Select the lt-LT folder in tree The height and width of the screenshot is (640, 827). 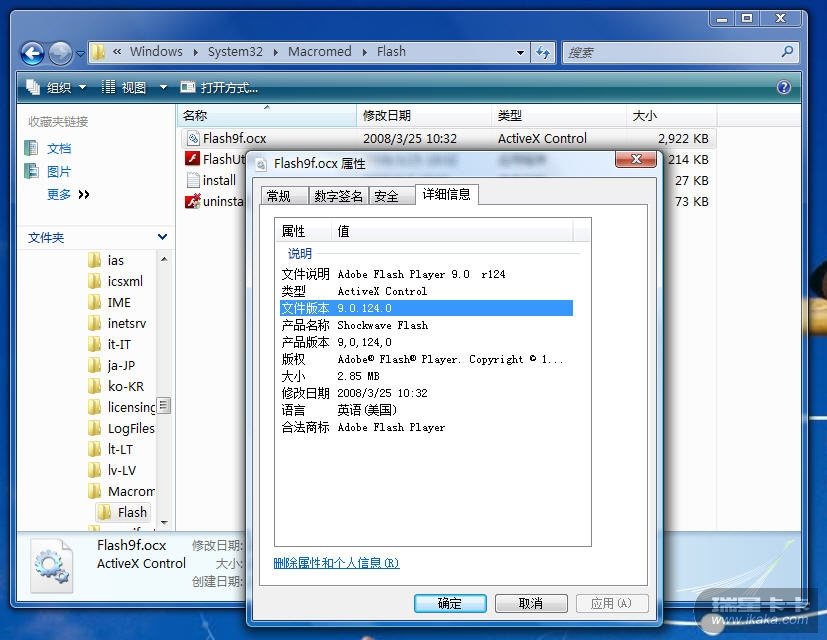click(x=120, y=449)
